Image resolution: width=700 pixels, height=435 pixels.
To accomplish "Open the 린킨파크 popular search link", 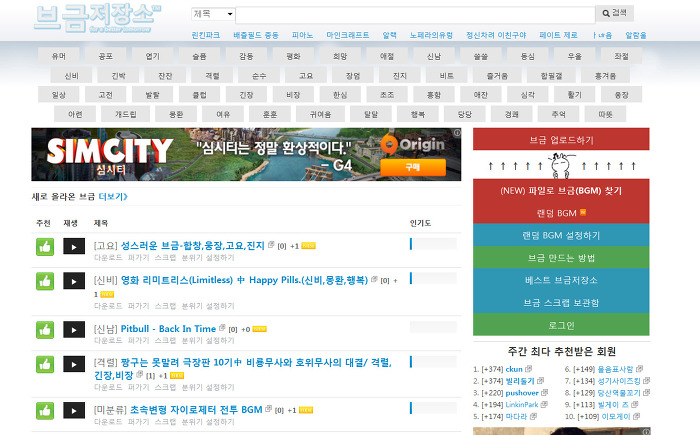I will tap(206, 35).
